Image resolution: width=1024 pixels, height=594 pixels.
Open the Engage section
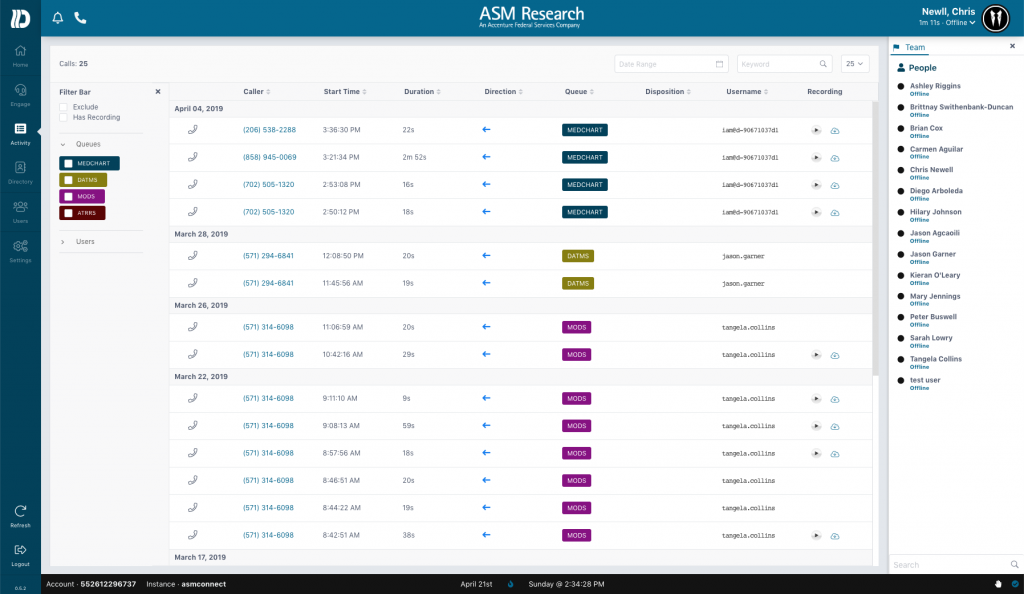(20, 95)
